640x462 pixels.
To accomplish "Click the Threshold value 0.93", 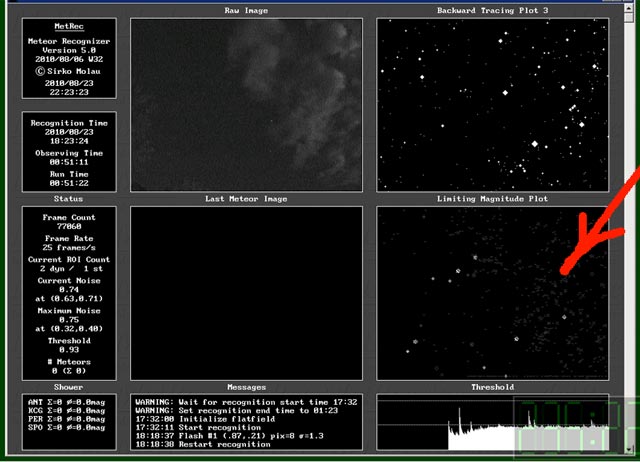I will point(69,349).
